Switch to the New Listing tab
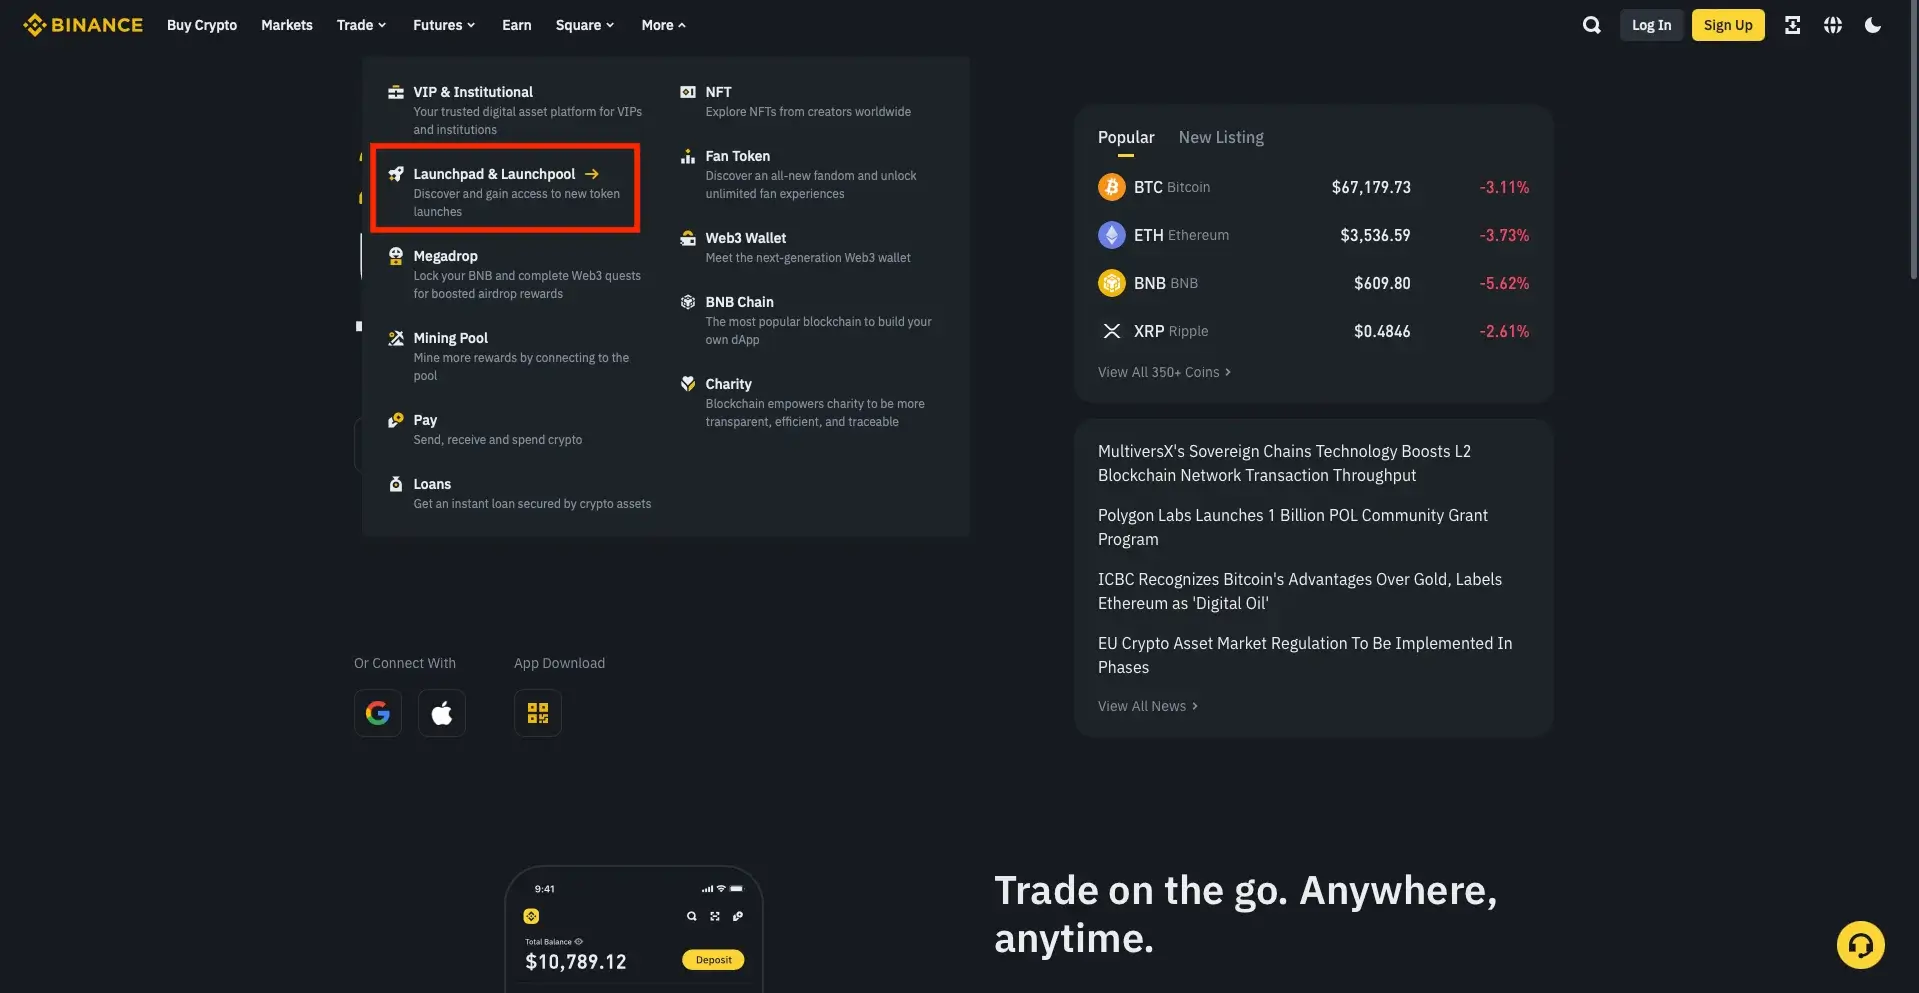This screenshot has width=1919, height=993. click(x=1221, y=137)
